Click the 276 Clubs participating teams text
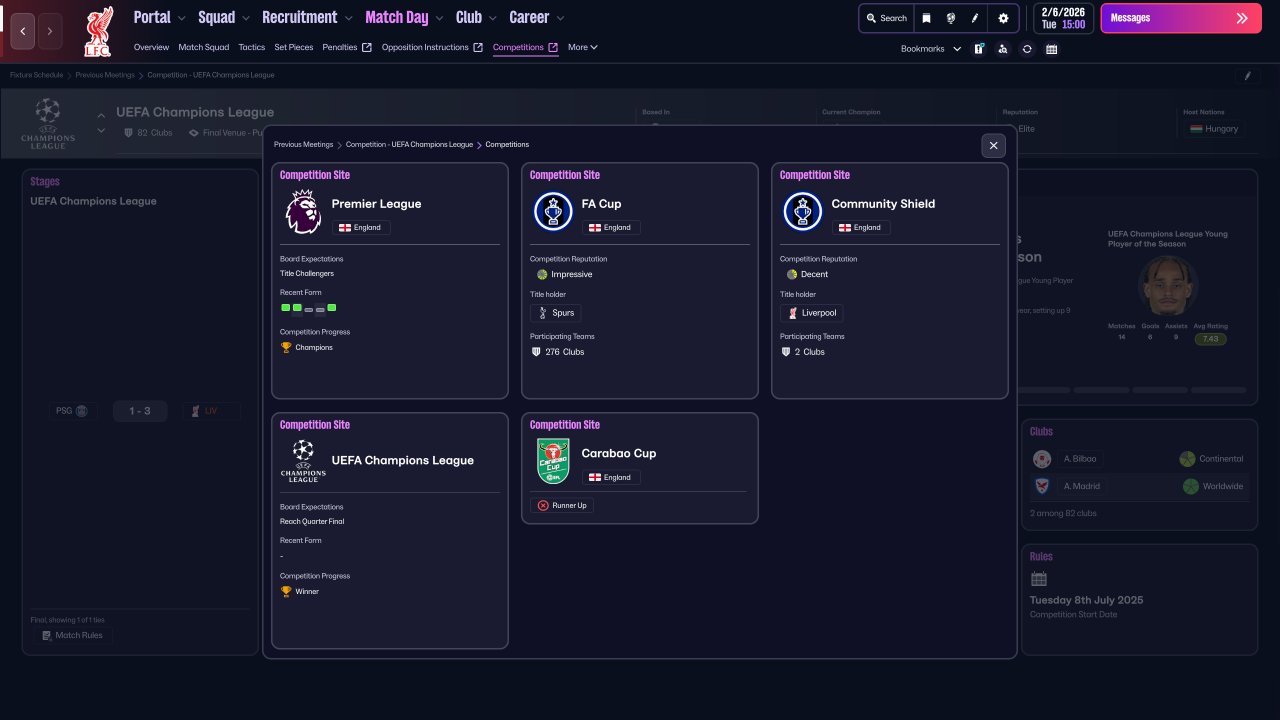Image resolution: width=1280 pixels, height=720 pixels. (564, 352)
